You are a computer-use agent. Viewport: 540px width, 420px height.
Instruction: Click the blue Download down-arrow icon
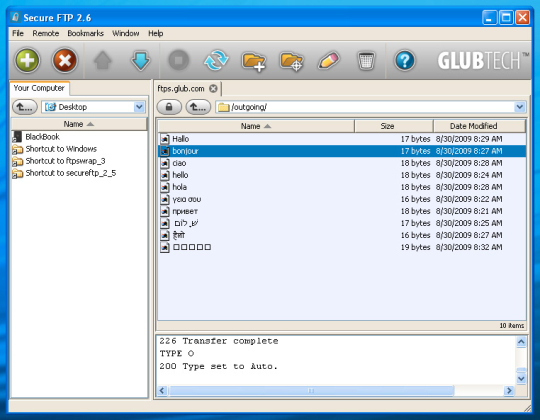point(141,61)
